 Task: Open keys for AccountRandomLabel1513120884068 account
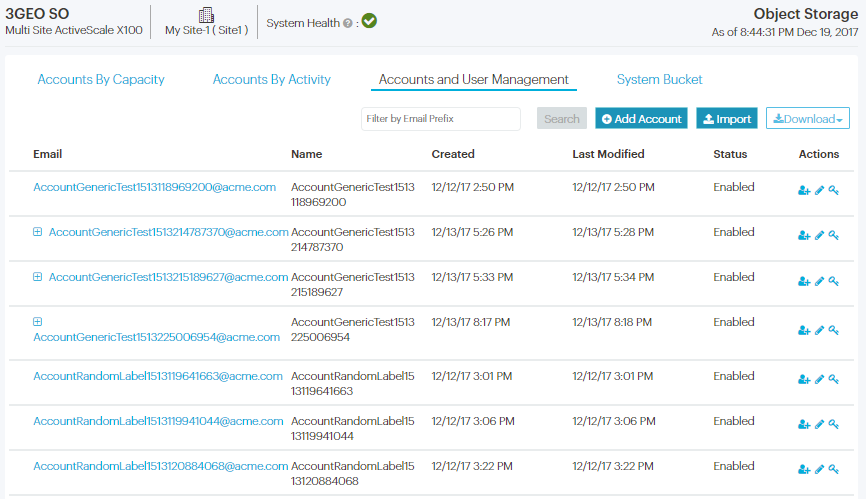(834, 470)
